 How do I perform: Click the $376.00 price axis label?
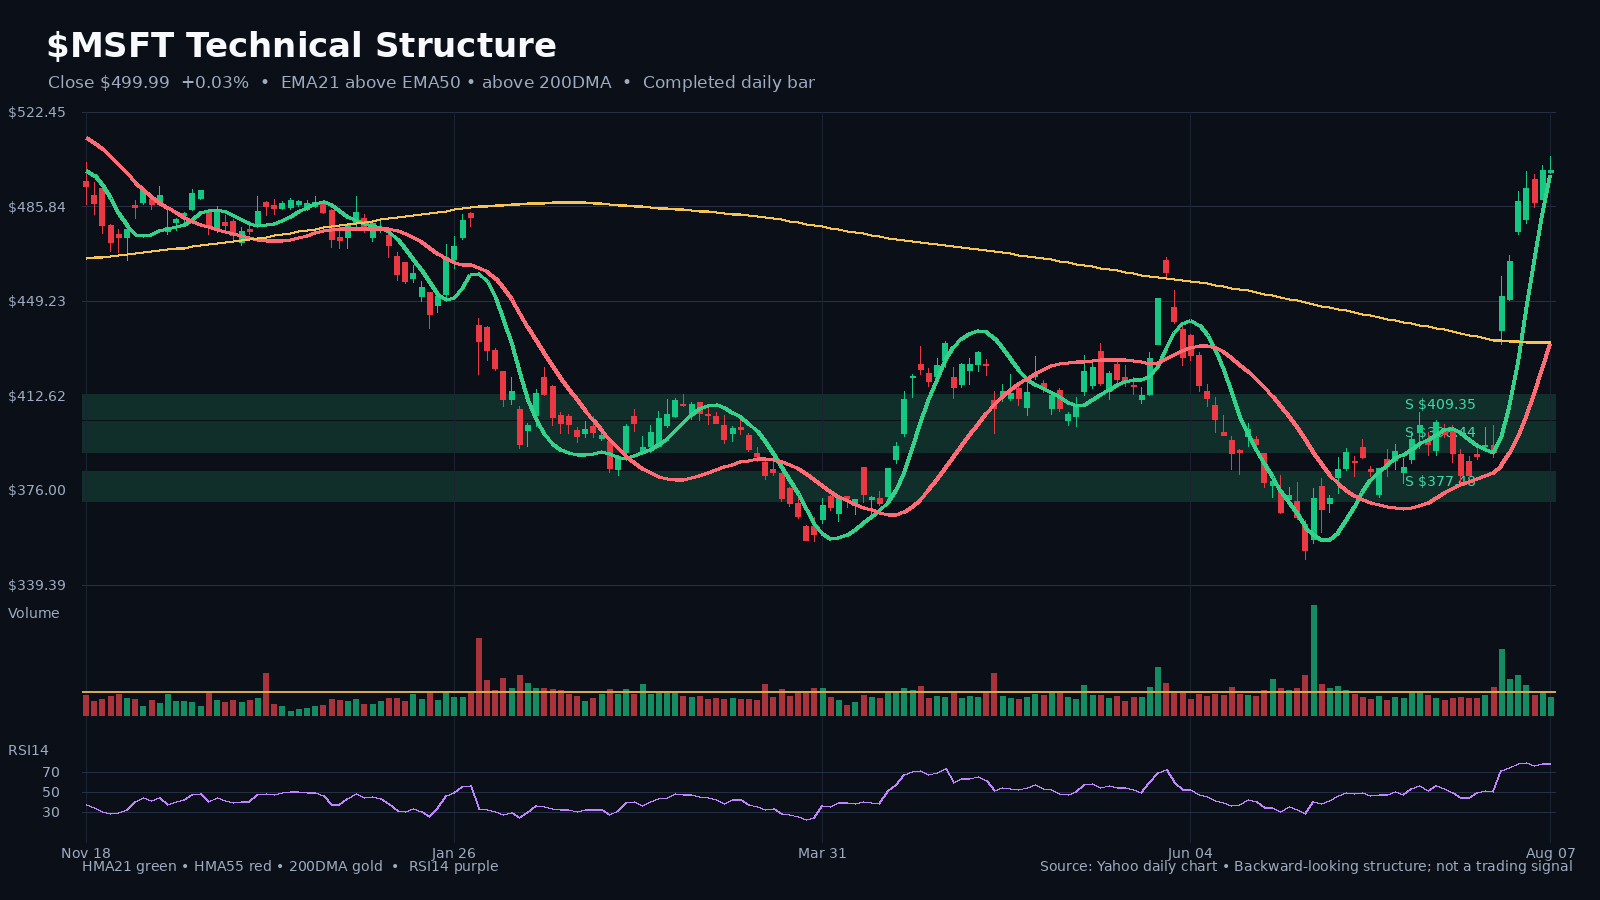(x=37, y=490)
